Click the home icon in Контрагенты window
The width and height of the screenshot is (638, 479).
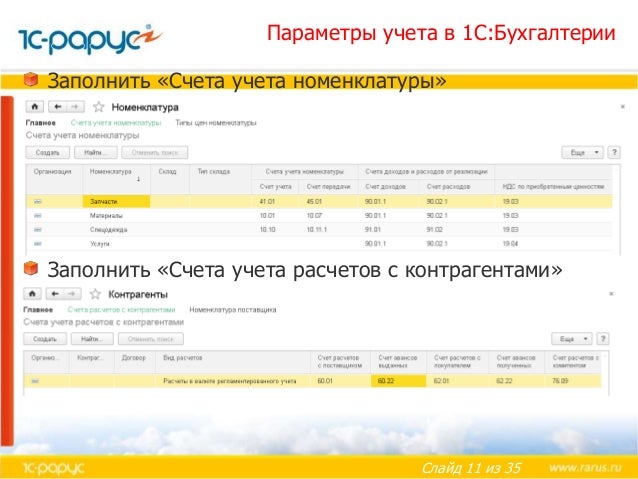[x=32, y=294]
